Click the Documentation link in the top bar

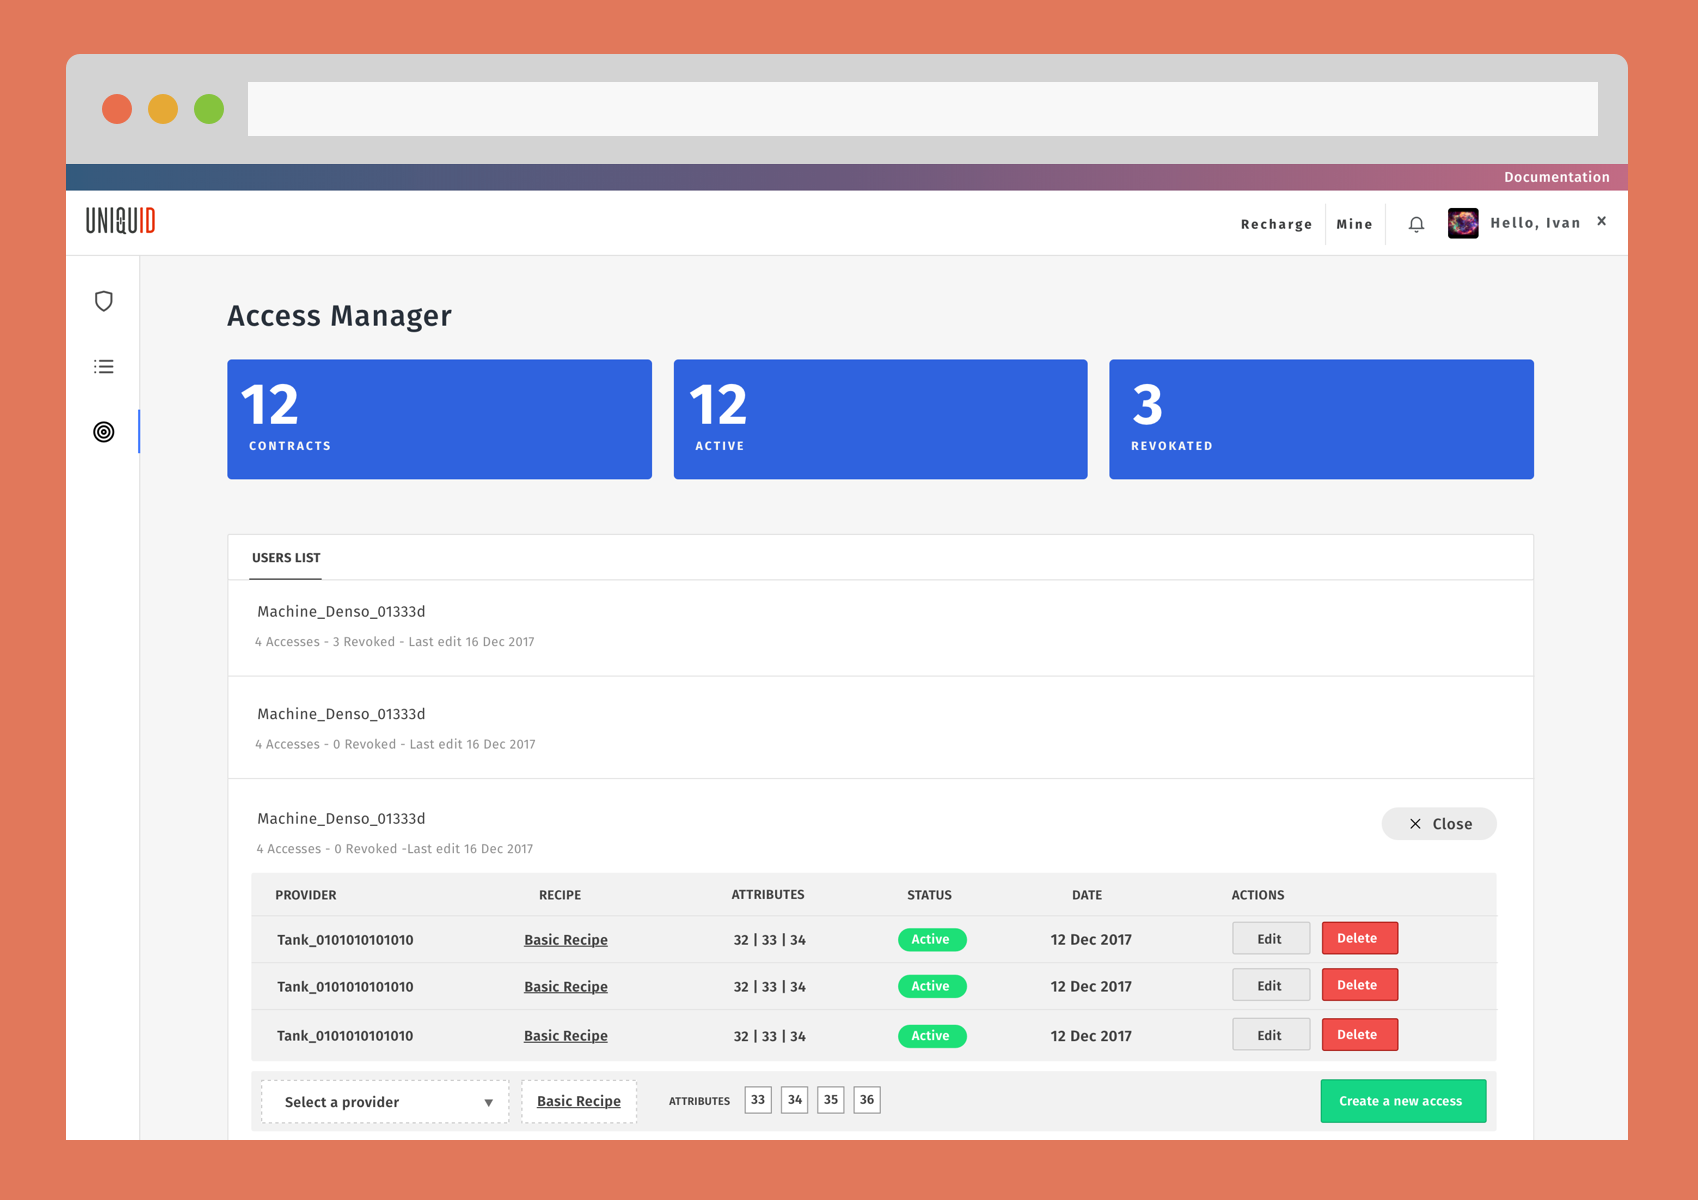click(x=1556, y=177)
